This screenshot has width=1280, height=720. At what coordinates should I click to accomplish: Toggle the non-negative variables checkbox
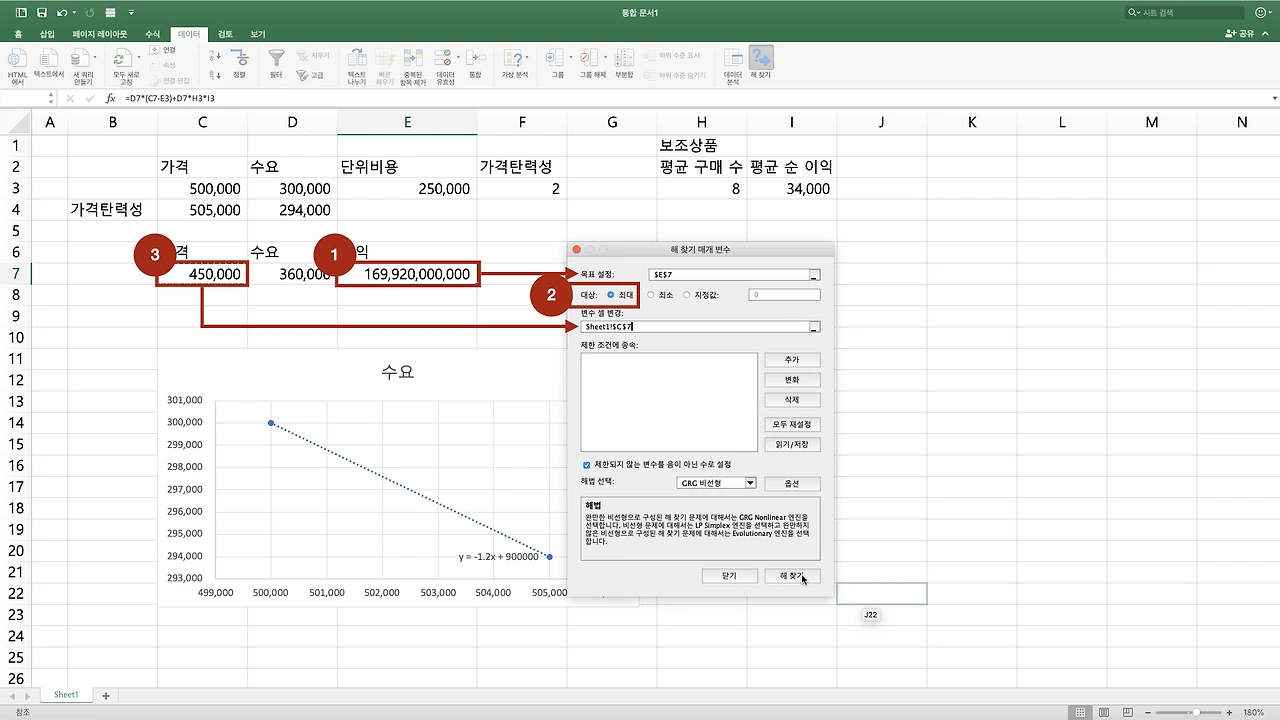[587, 465]
